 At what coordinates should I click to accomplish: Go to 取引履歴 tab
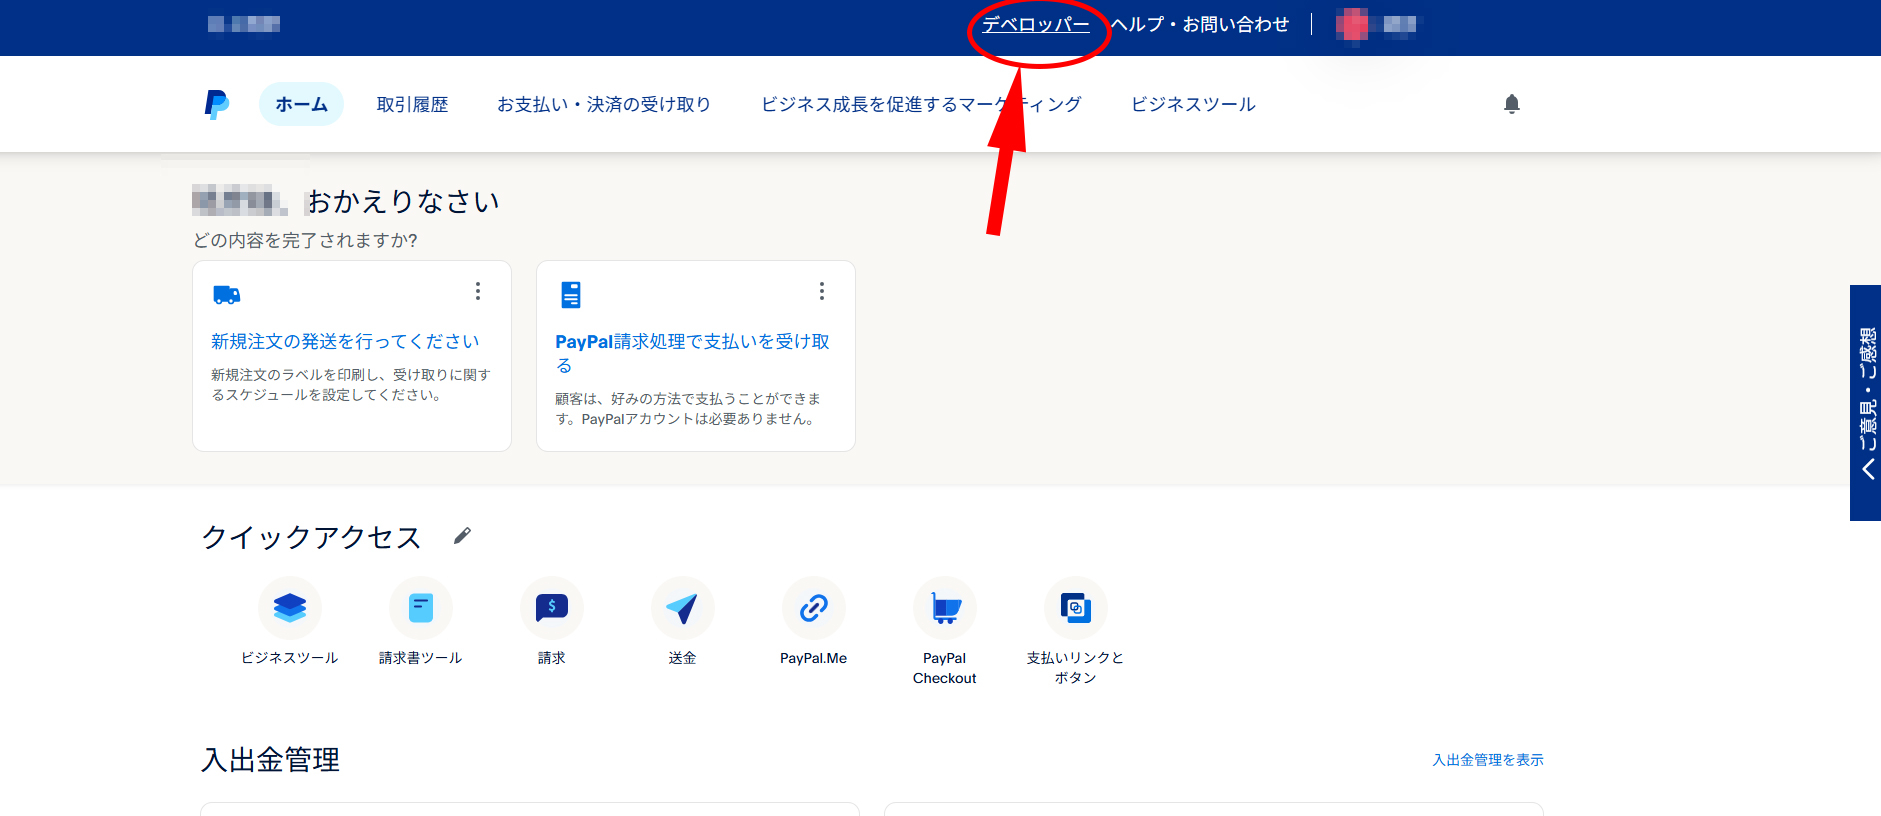pos(412,104)
